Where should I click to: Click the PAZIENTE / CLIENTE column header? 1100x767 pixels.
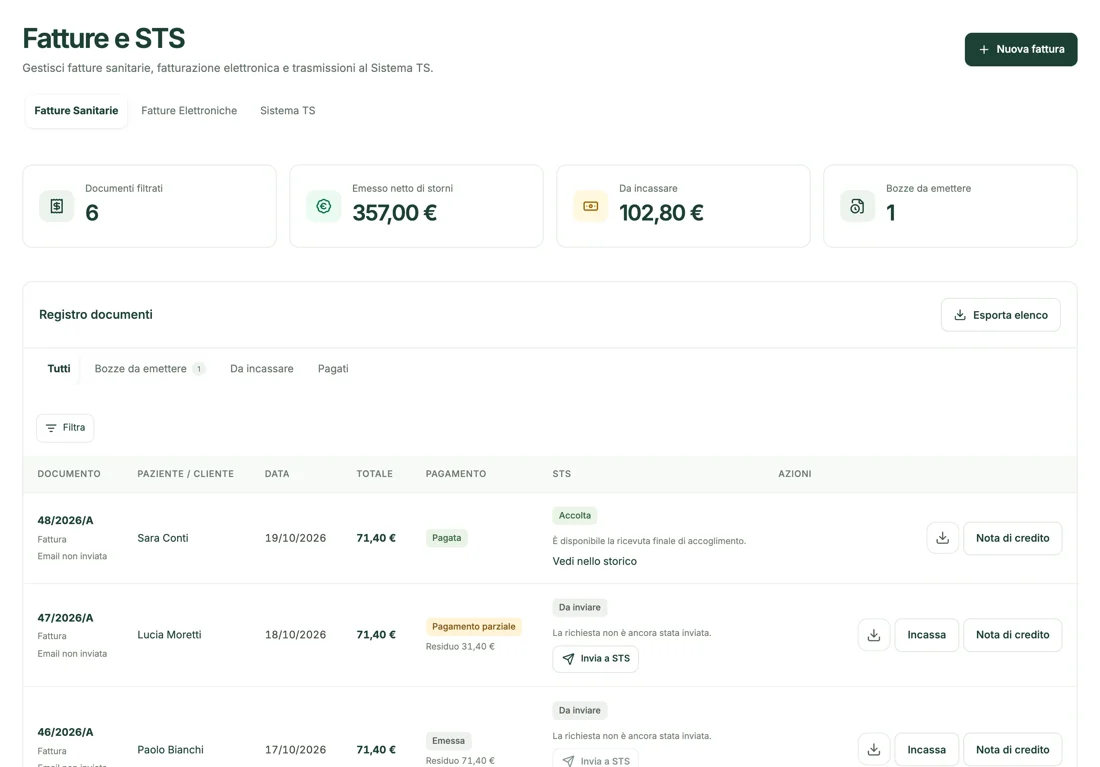point(185,474)
